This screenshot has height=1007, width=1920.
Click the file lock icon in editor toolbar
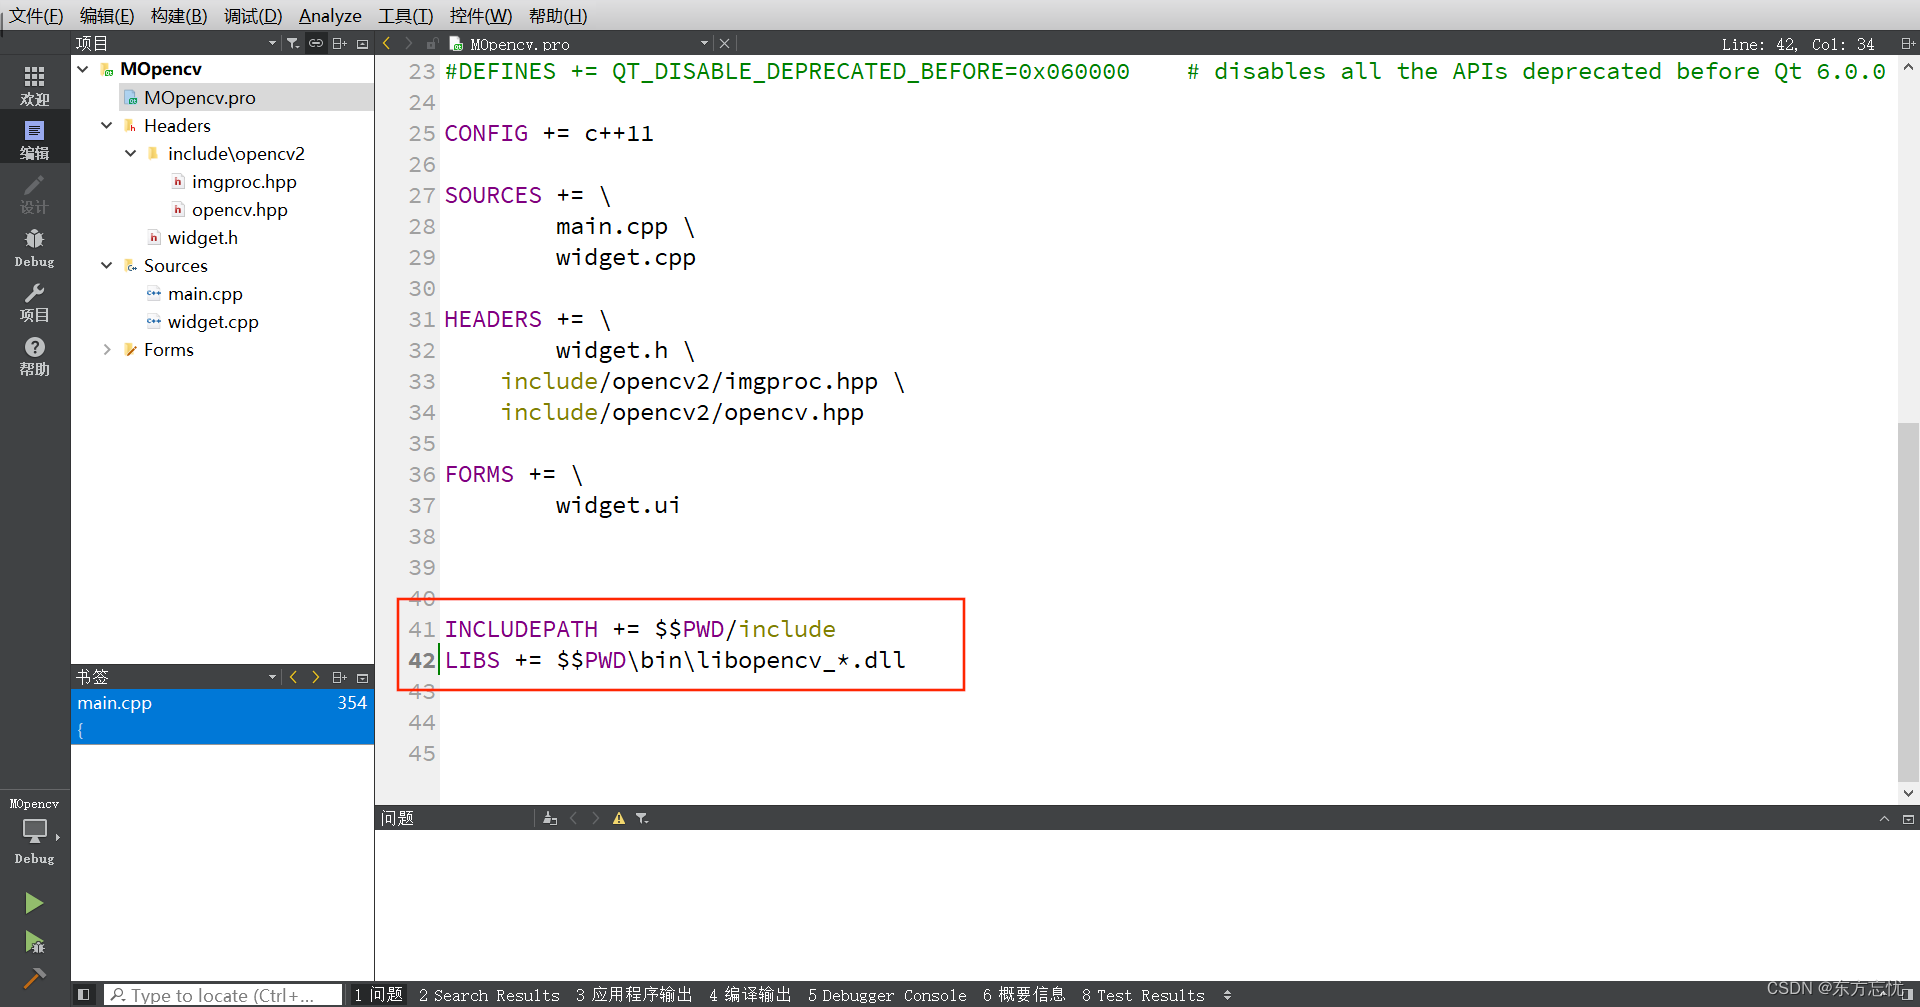coord(432,43)
